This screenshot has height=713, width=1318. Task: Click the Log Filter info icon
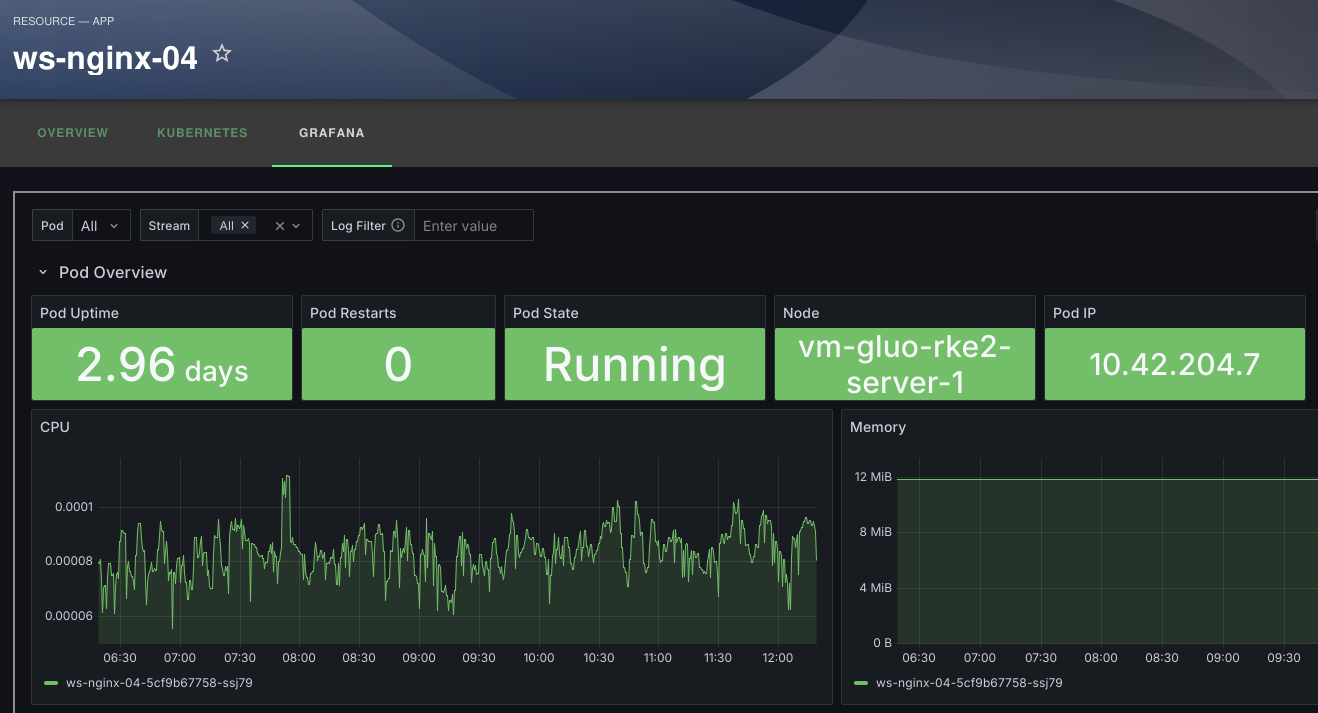click(x=397, y=225)
